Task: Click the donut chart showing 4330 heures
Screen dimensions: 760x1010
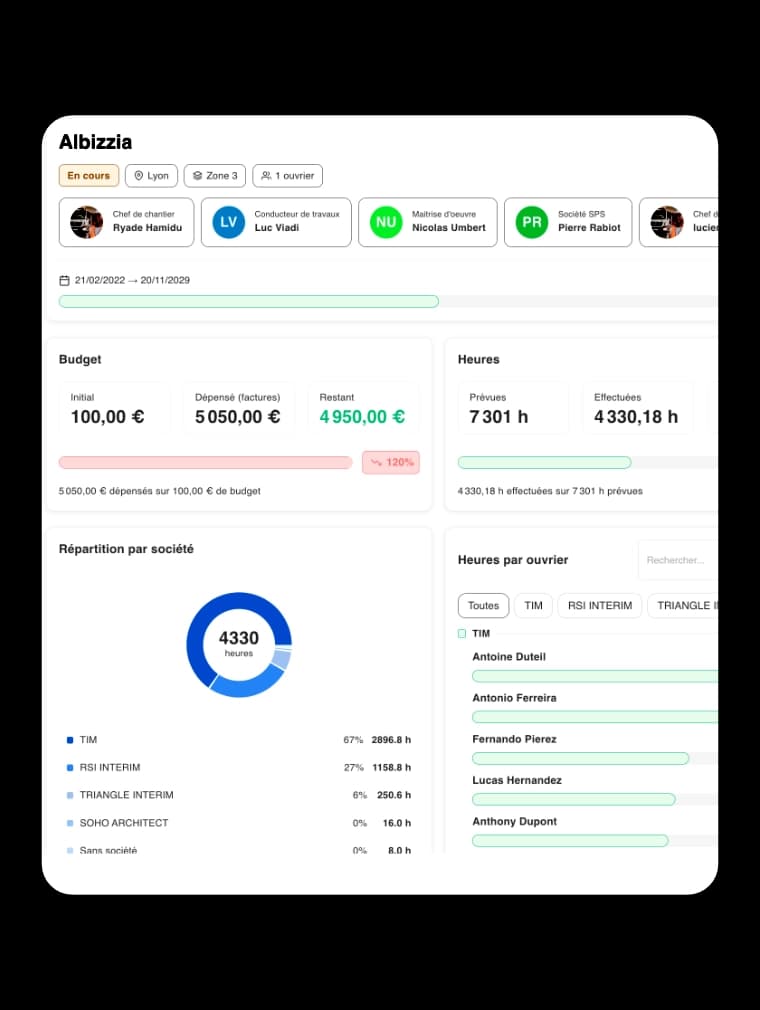Action: 239,645
